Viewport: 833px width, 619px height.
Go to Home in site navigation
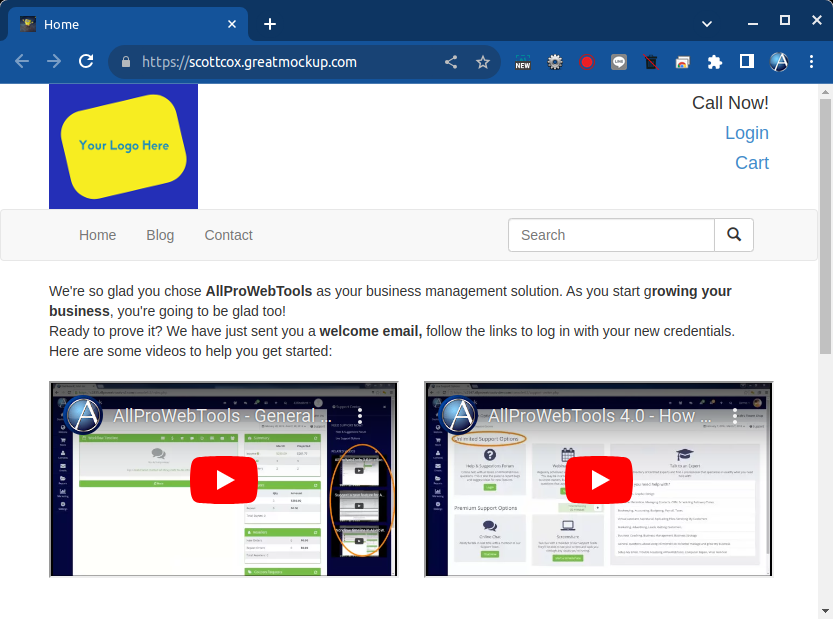point(97,235)
